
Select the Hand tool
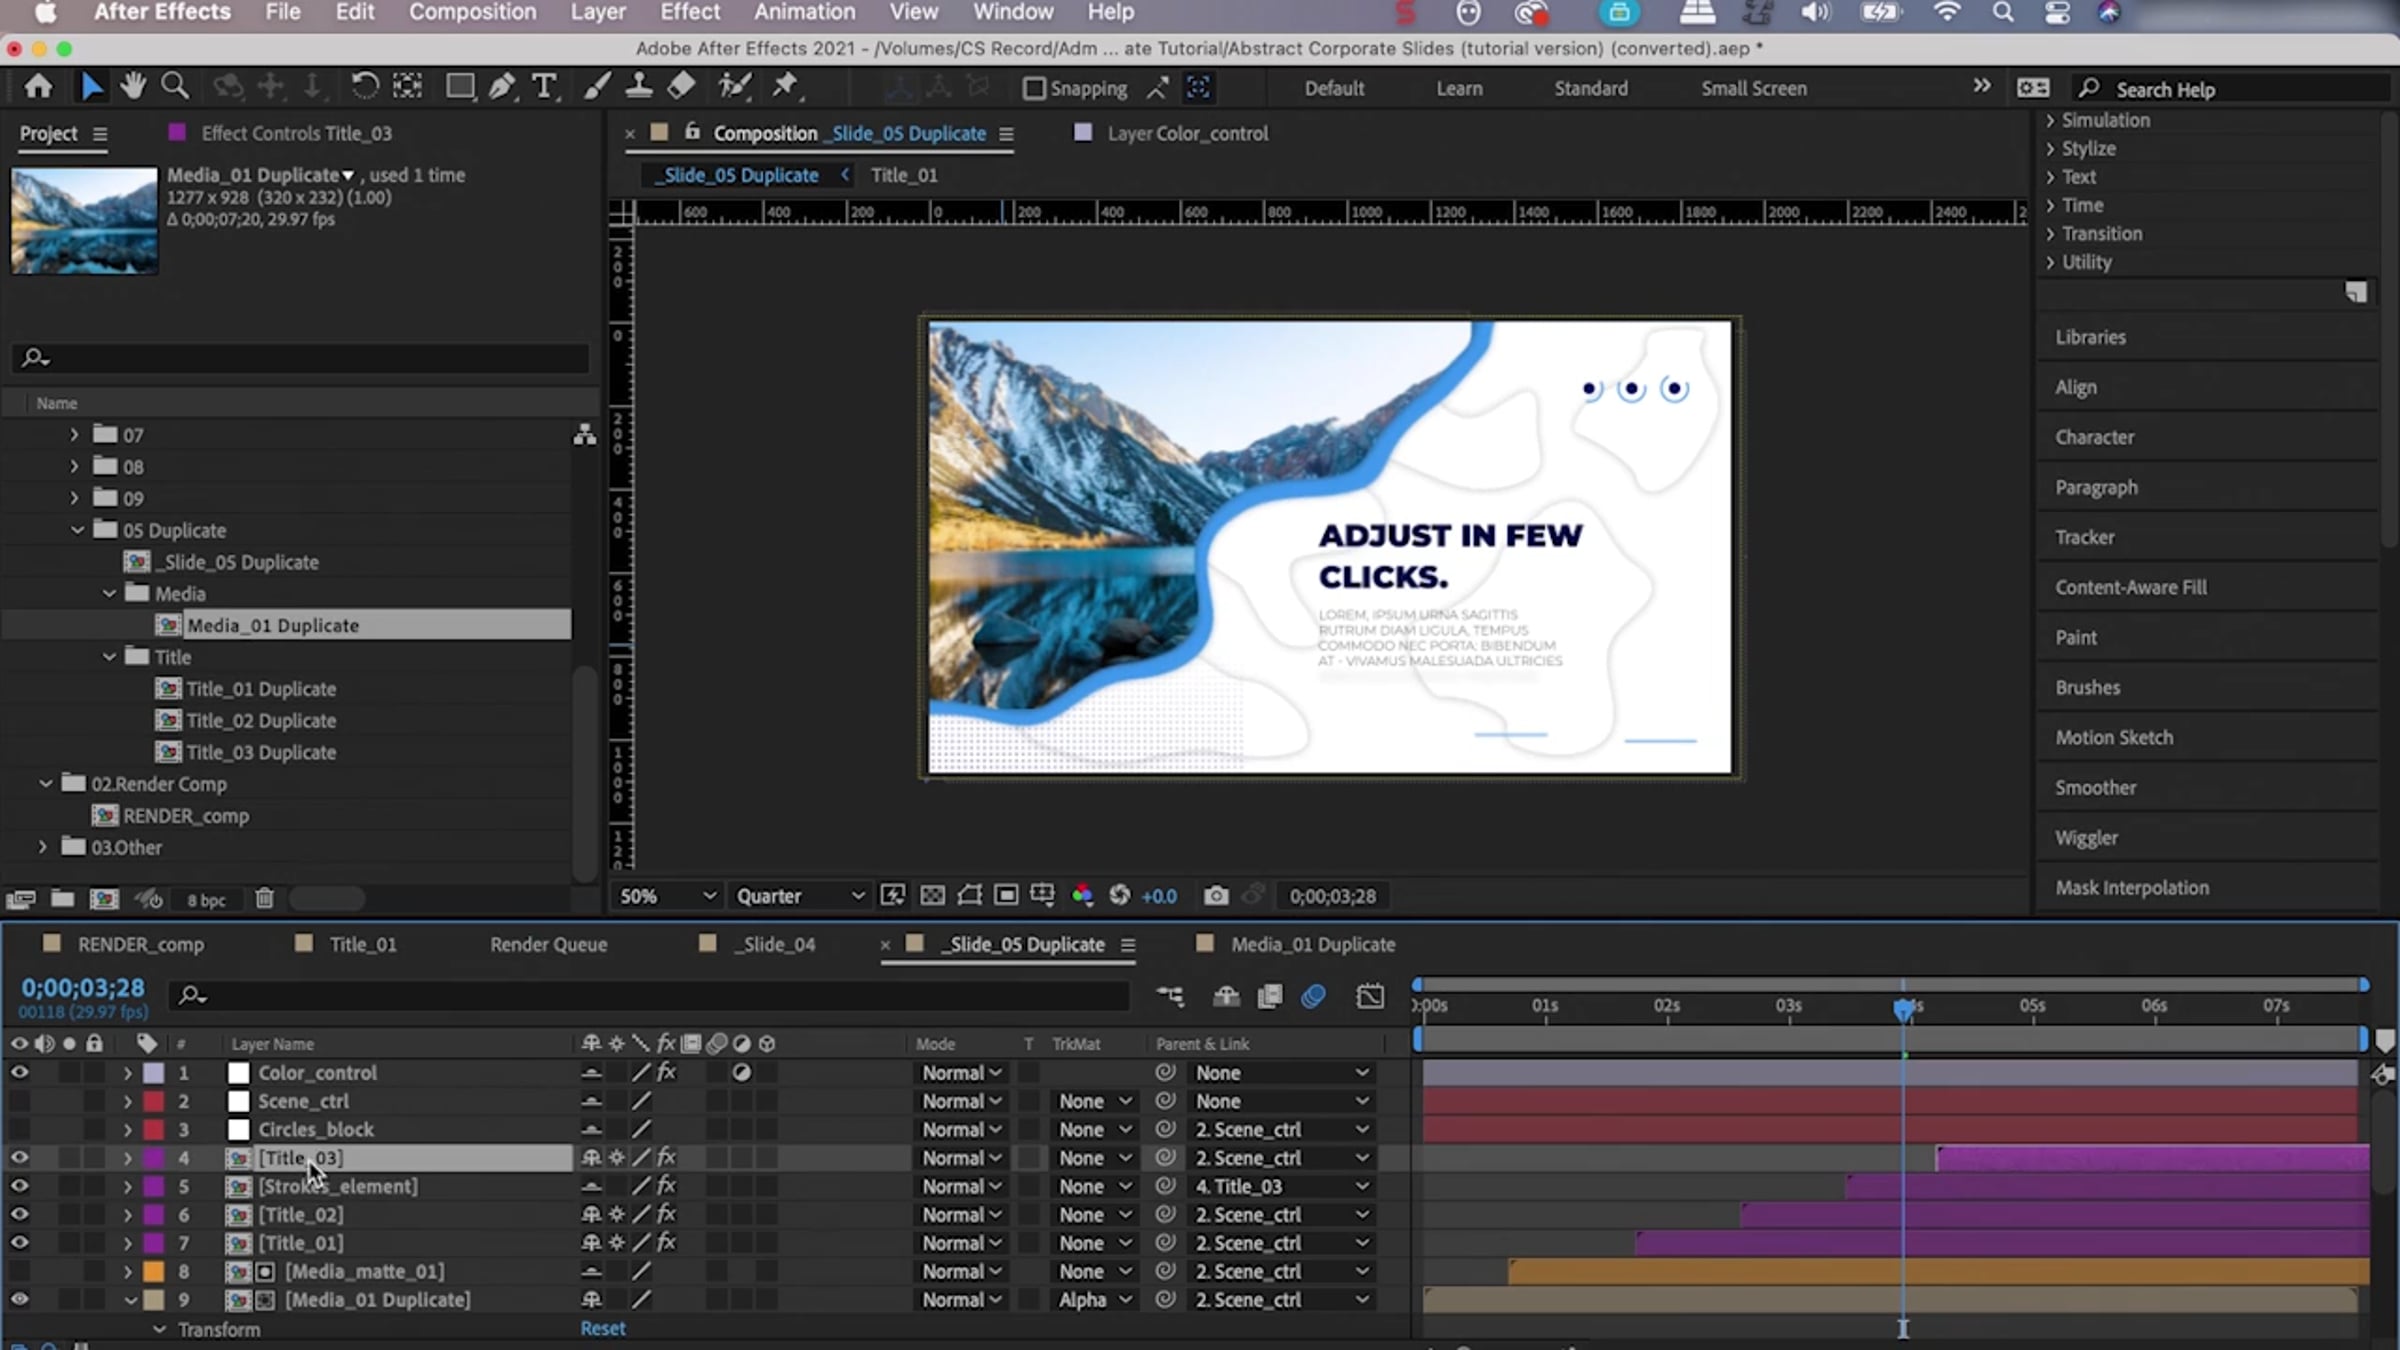click(132, 87)
